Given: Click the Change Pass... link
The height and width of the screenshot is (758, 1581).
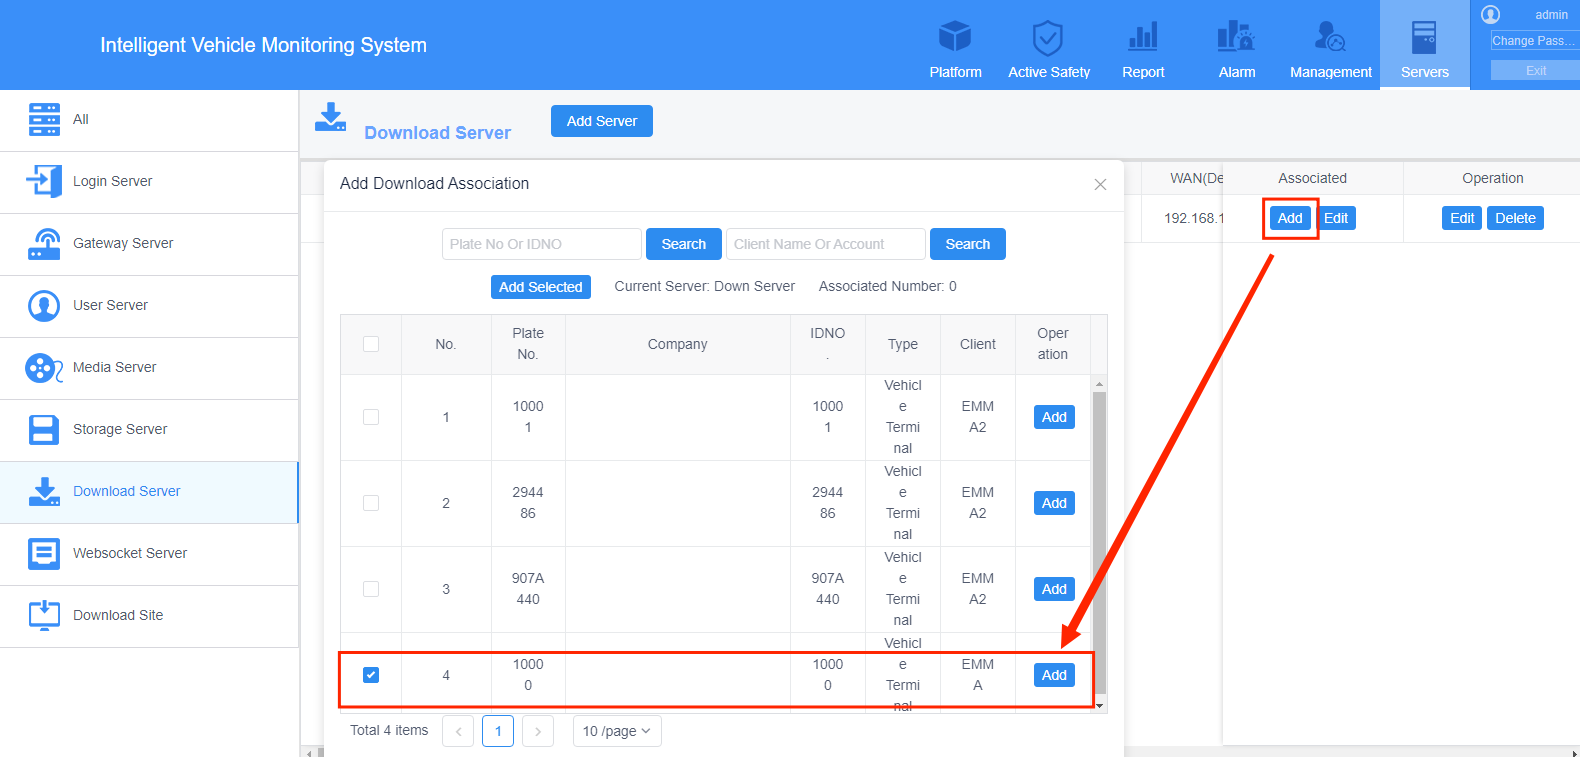Looking at the screenshot, I should pos(1534,41).
